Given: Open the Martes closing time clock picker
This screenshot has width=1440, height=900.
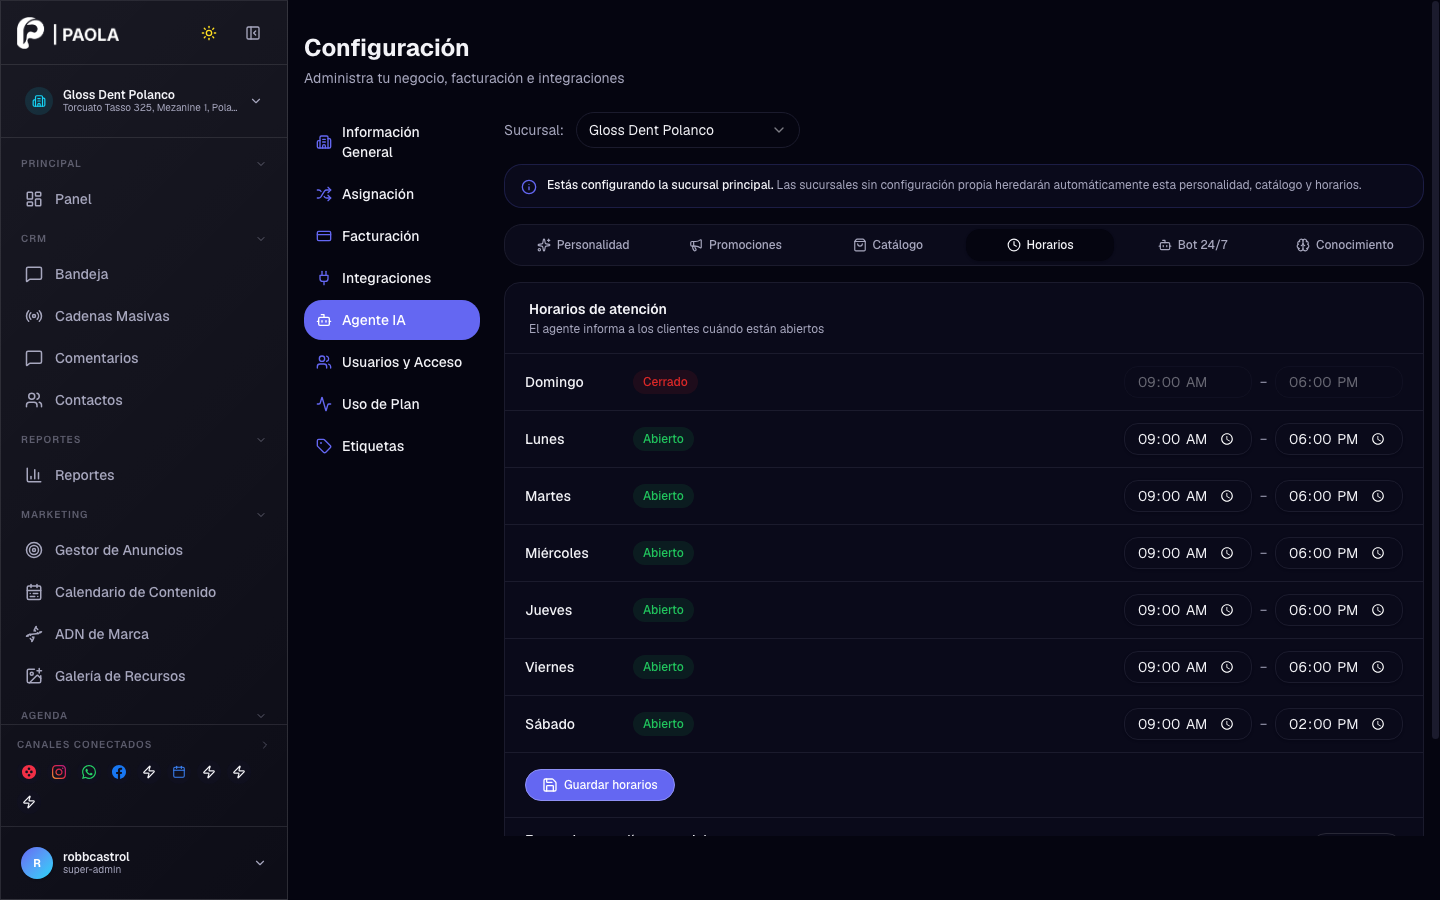Looking at the screenshot, I should [x=1378, y=496].
